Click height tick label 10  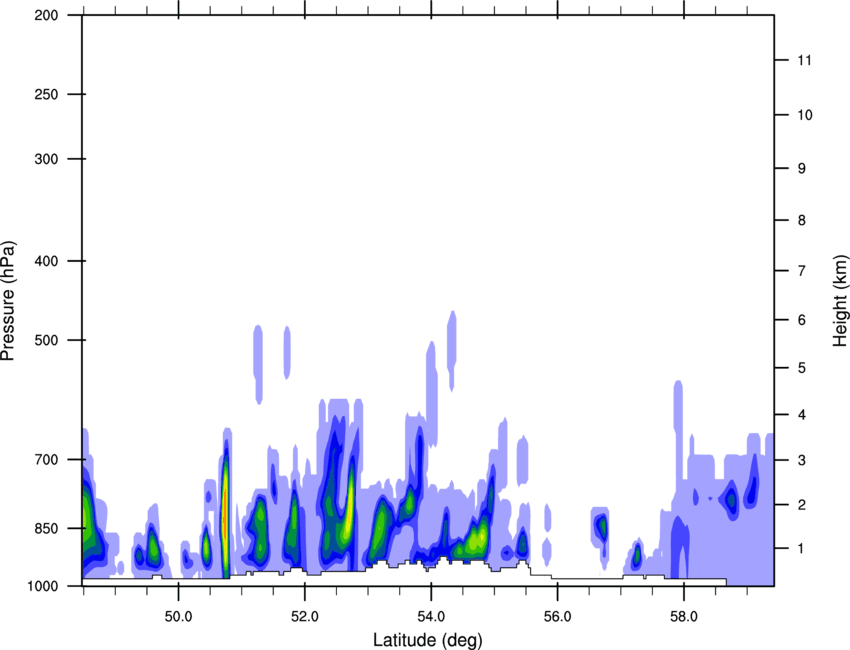(x=805, y=115)
